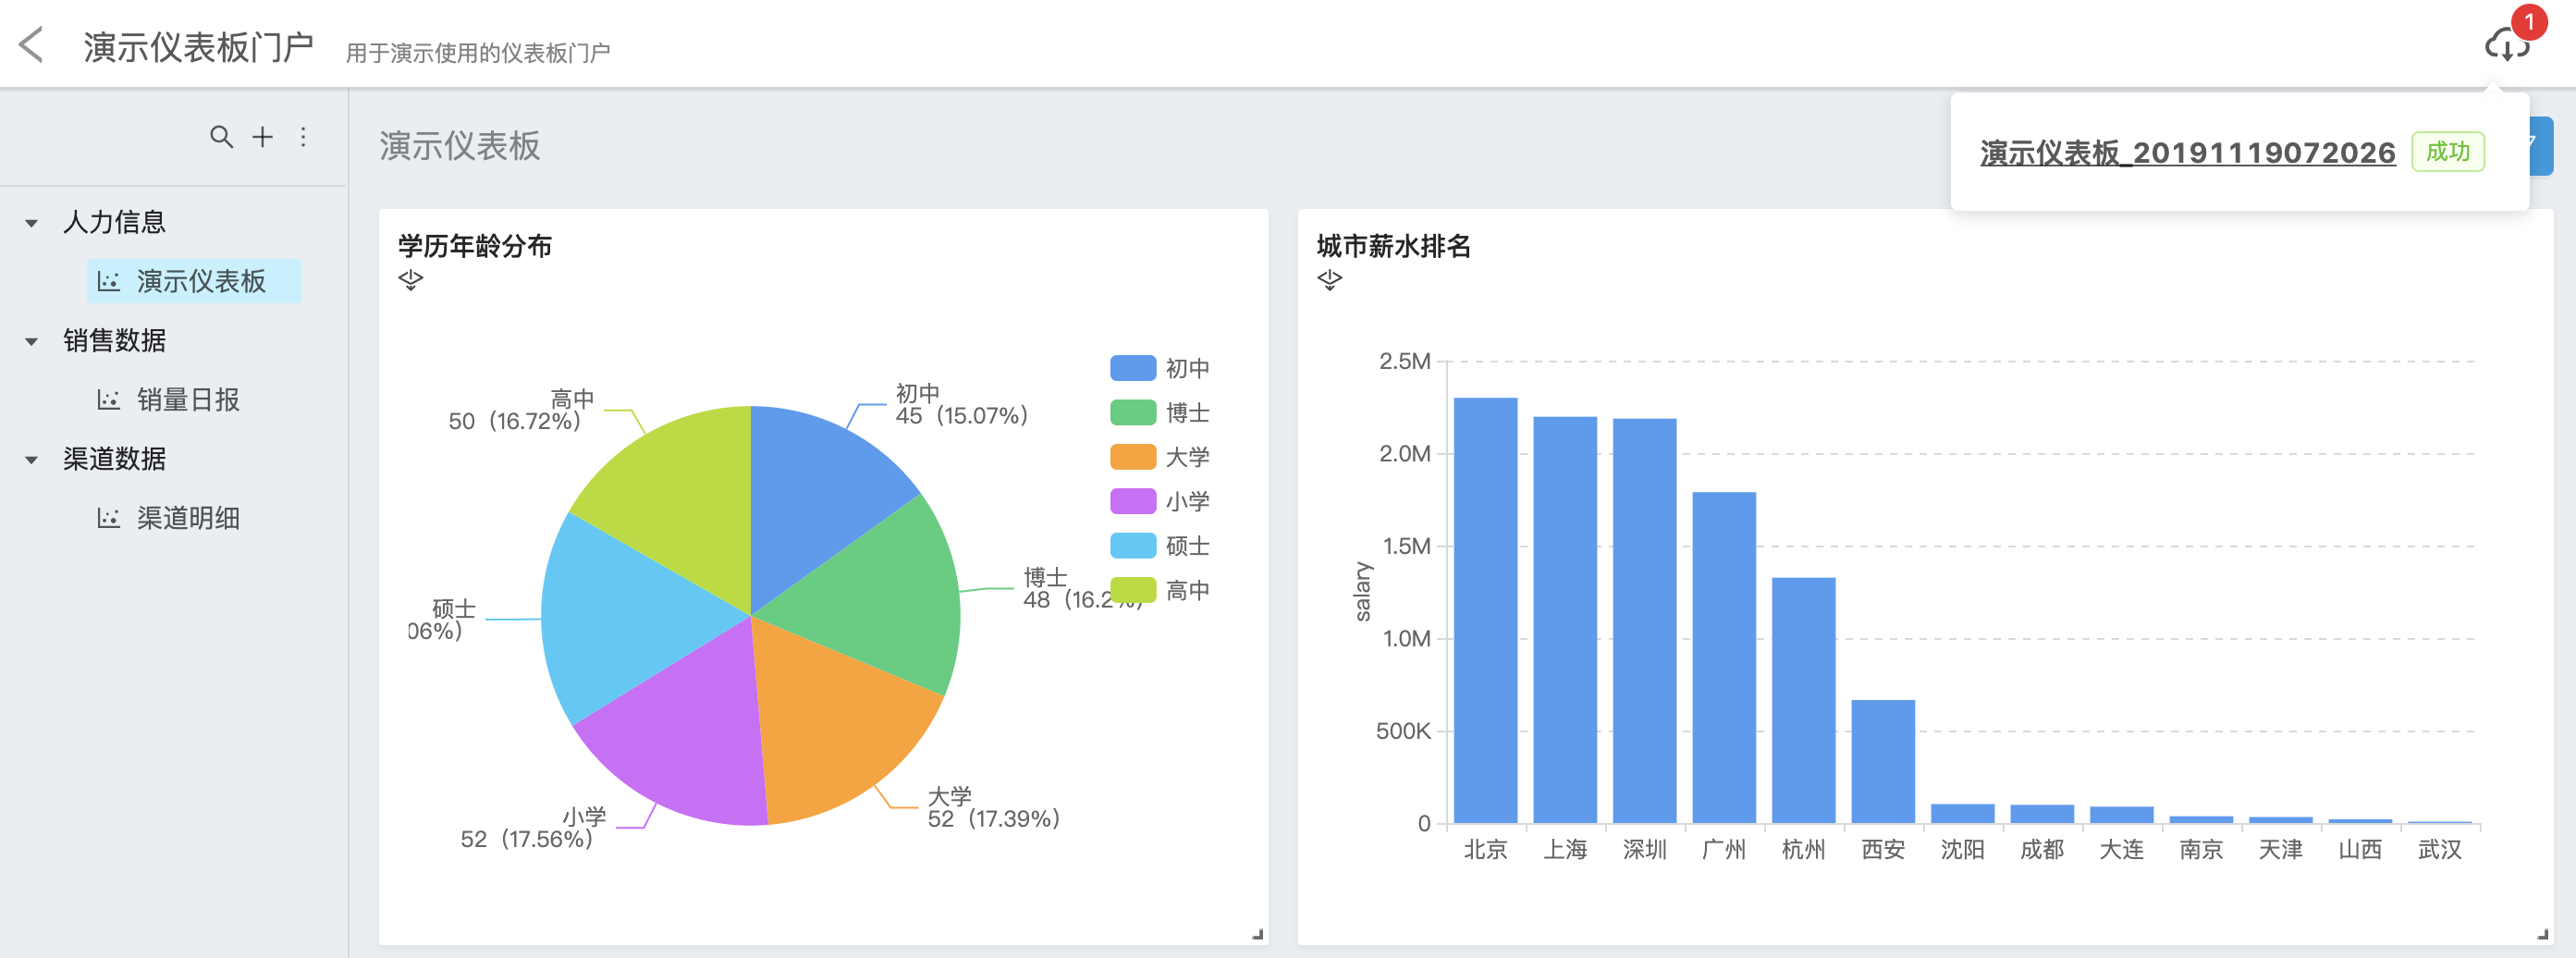Viewport: 2576px width, 958px height.
Task: Click widget icon under 城市薪水排名 title
Action: click(x=1329, y=280)
